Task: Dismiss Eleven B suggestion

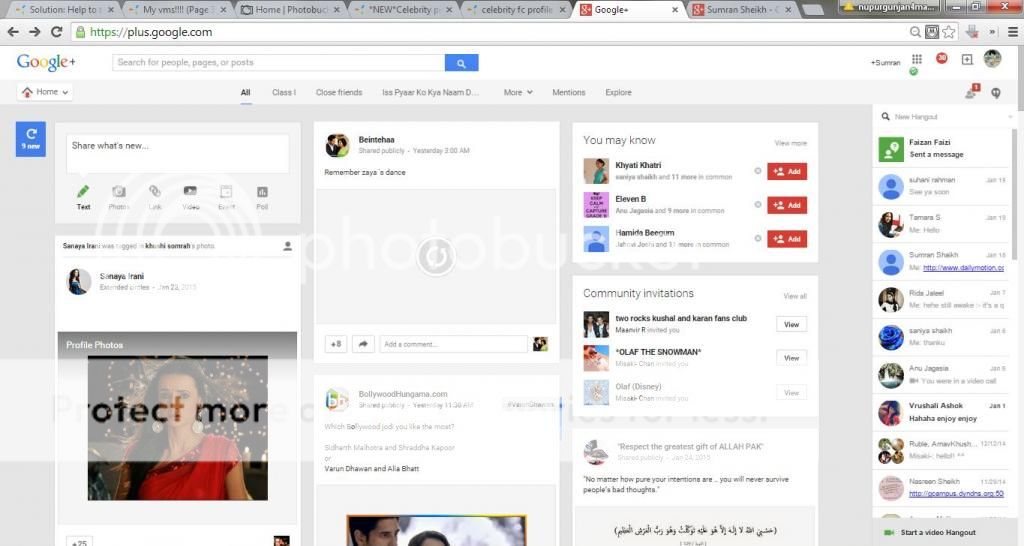Action: 757,205
